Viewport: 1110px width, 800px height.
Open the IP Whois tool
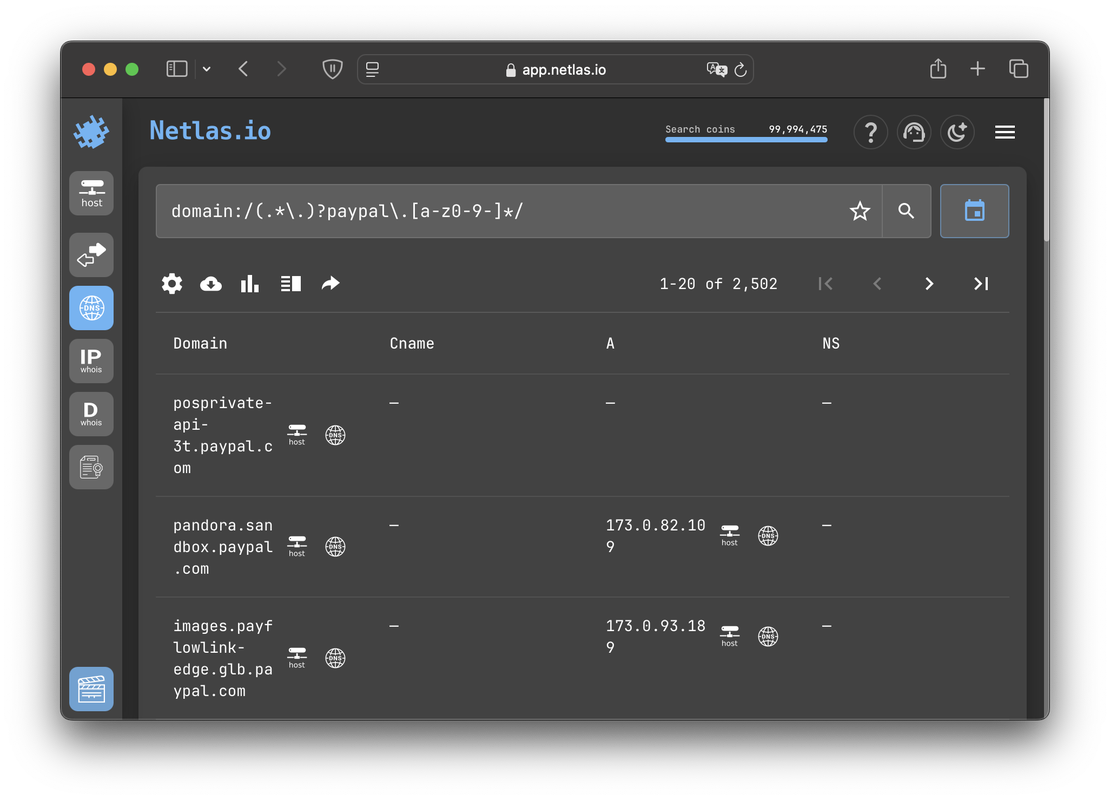coord(91,360)
